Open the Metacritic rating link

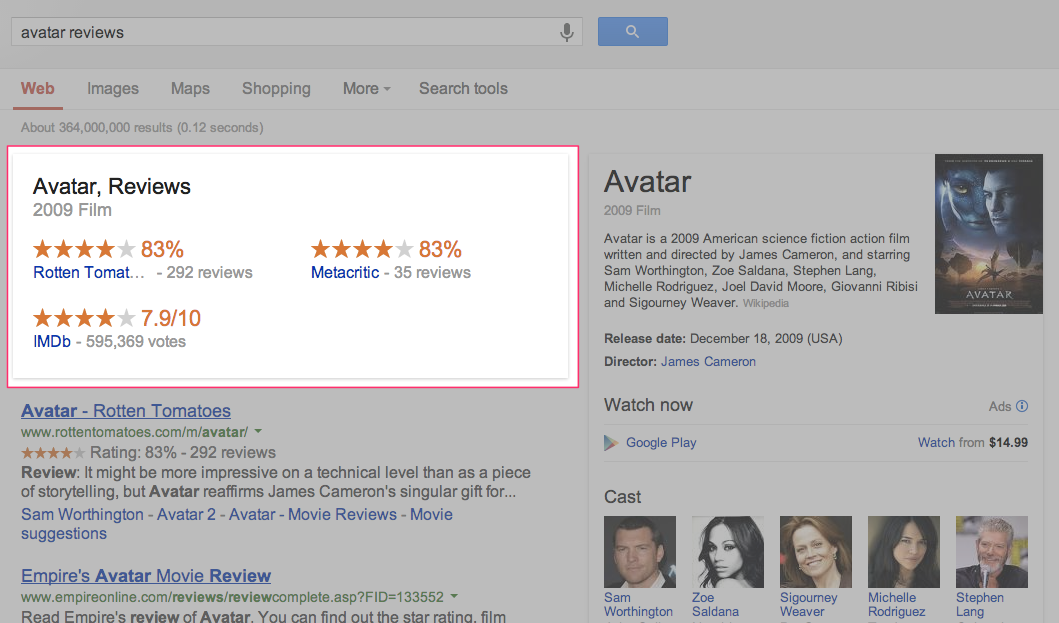[345, 272]
